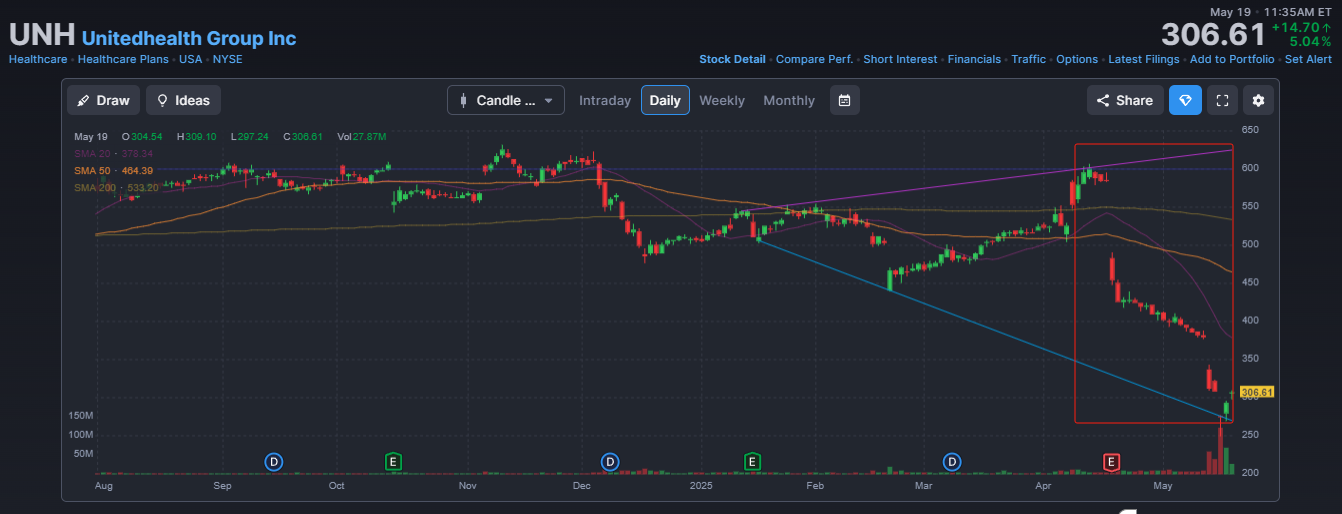The image size is (1342, 514).
Task: Click the Share button
Action: [x=1125, y=100]
